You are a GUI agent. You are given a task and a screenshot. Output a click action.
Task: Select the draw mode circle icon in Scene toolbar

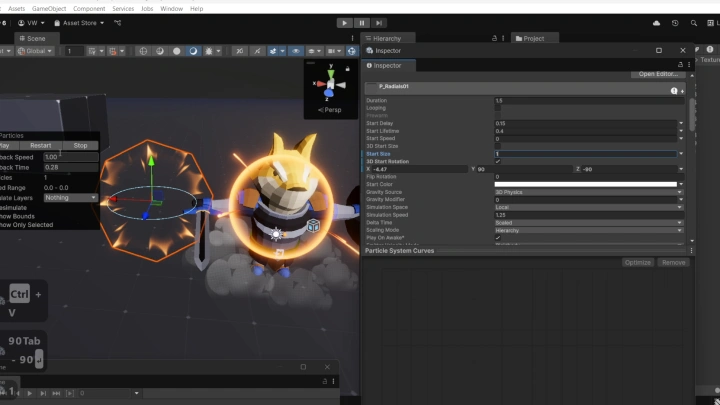click(x=160, y=51)
